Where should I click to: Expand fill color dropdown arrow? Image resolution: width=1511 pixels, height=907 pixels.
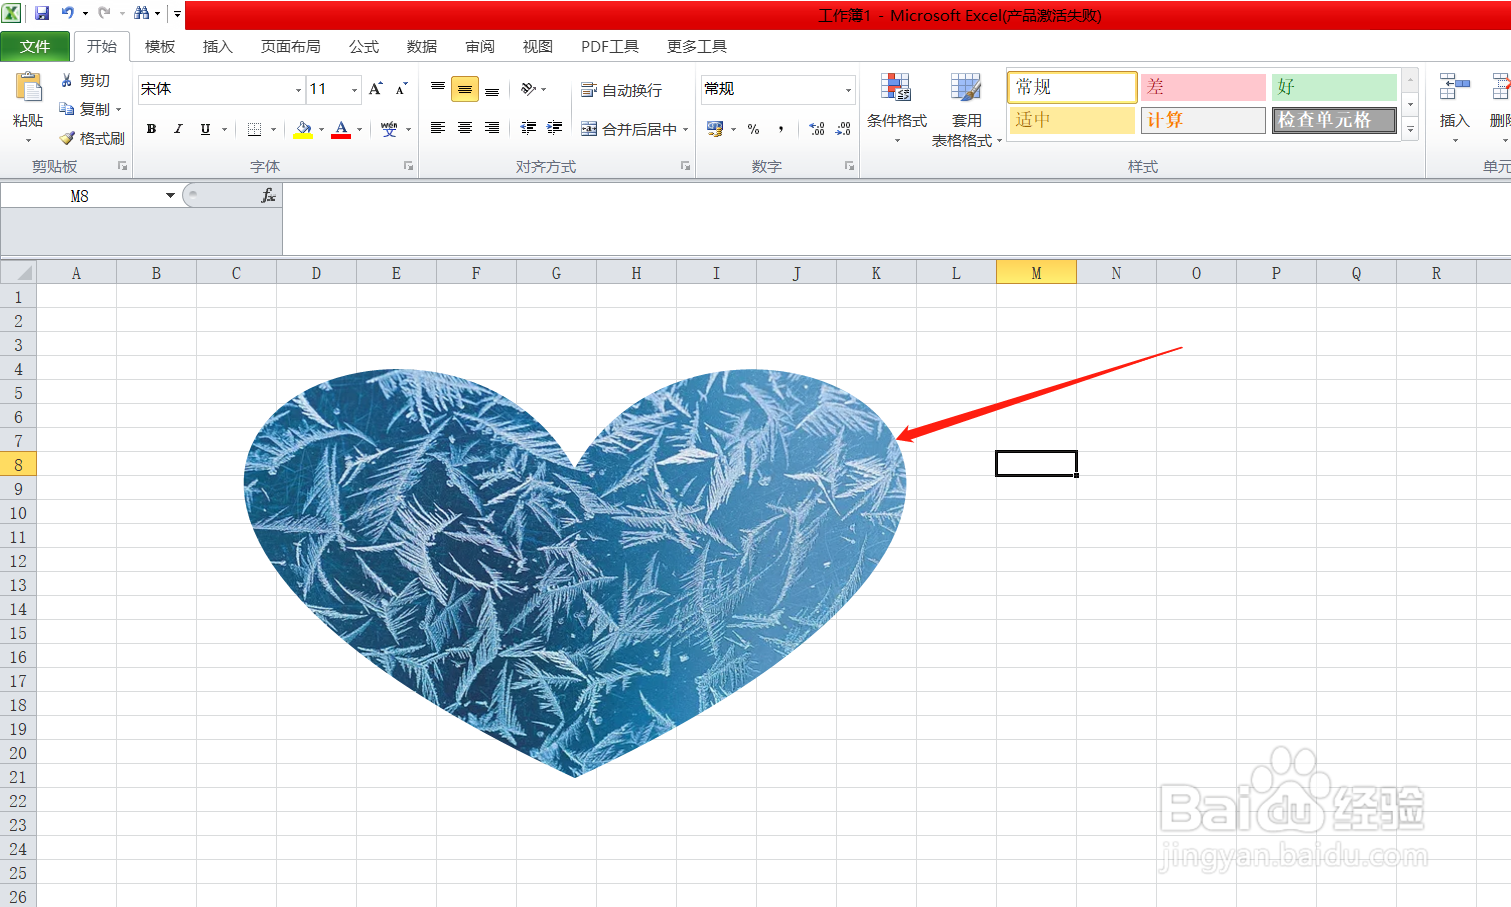321,129
